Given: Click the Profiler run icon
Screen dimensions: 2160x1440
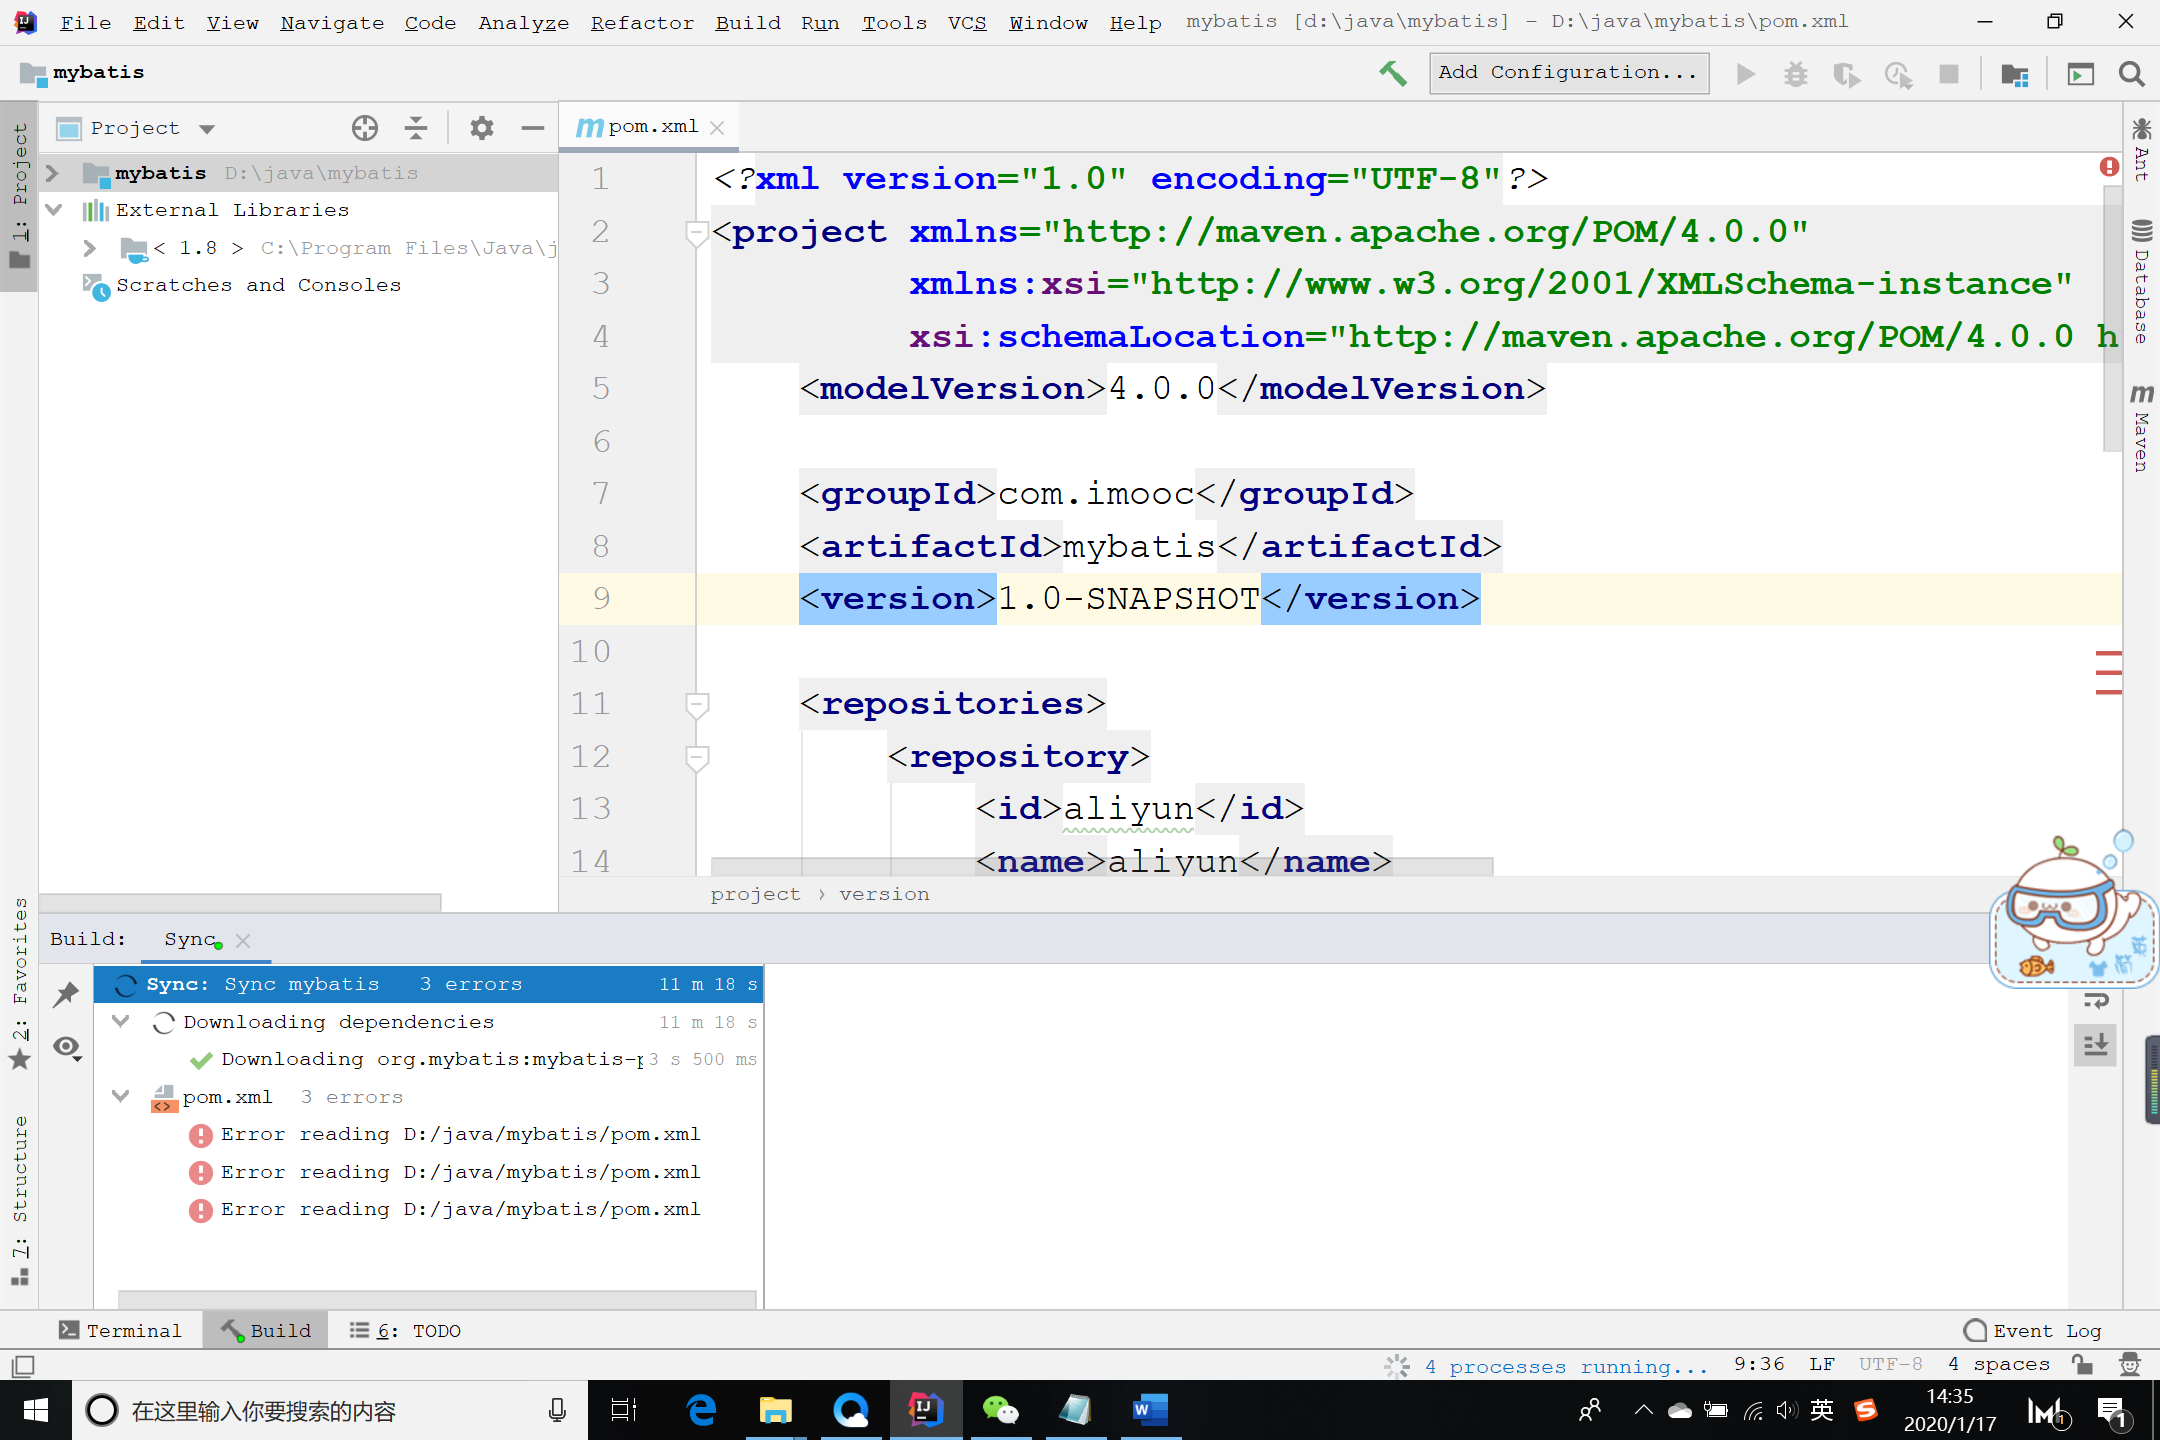Looking at the screenshot, I should pyautogui.click(x=1898, y=74).
